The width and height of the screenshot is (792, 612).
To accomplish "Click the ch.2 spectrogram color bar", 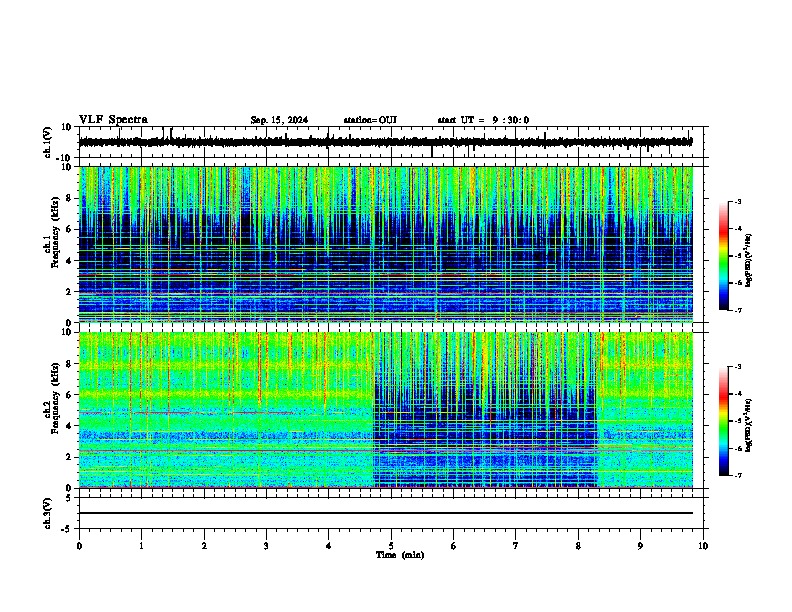I will (724, 421).
